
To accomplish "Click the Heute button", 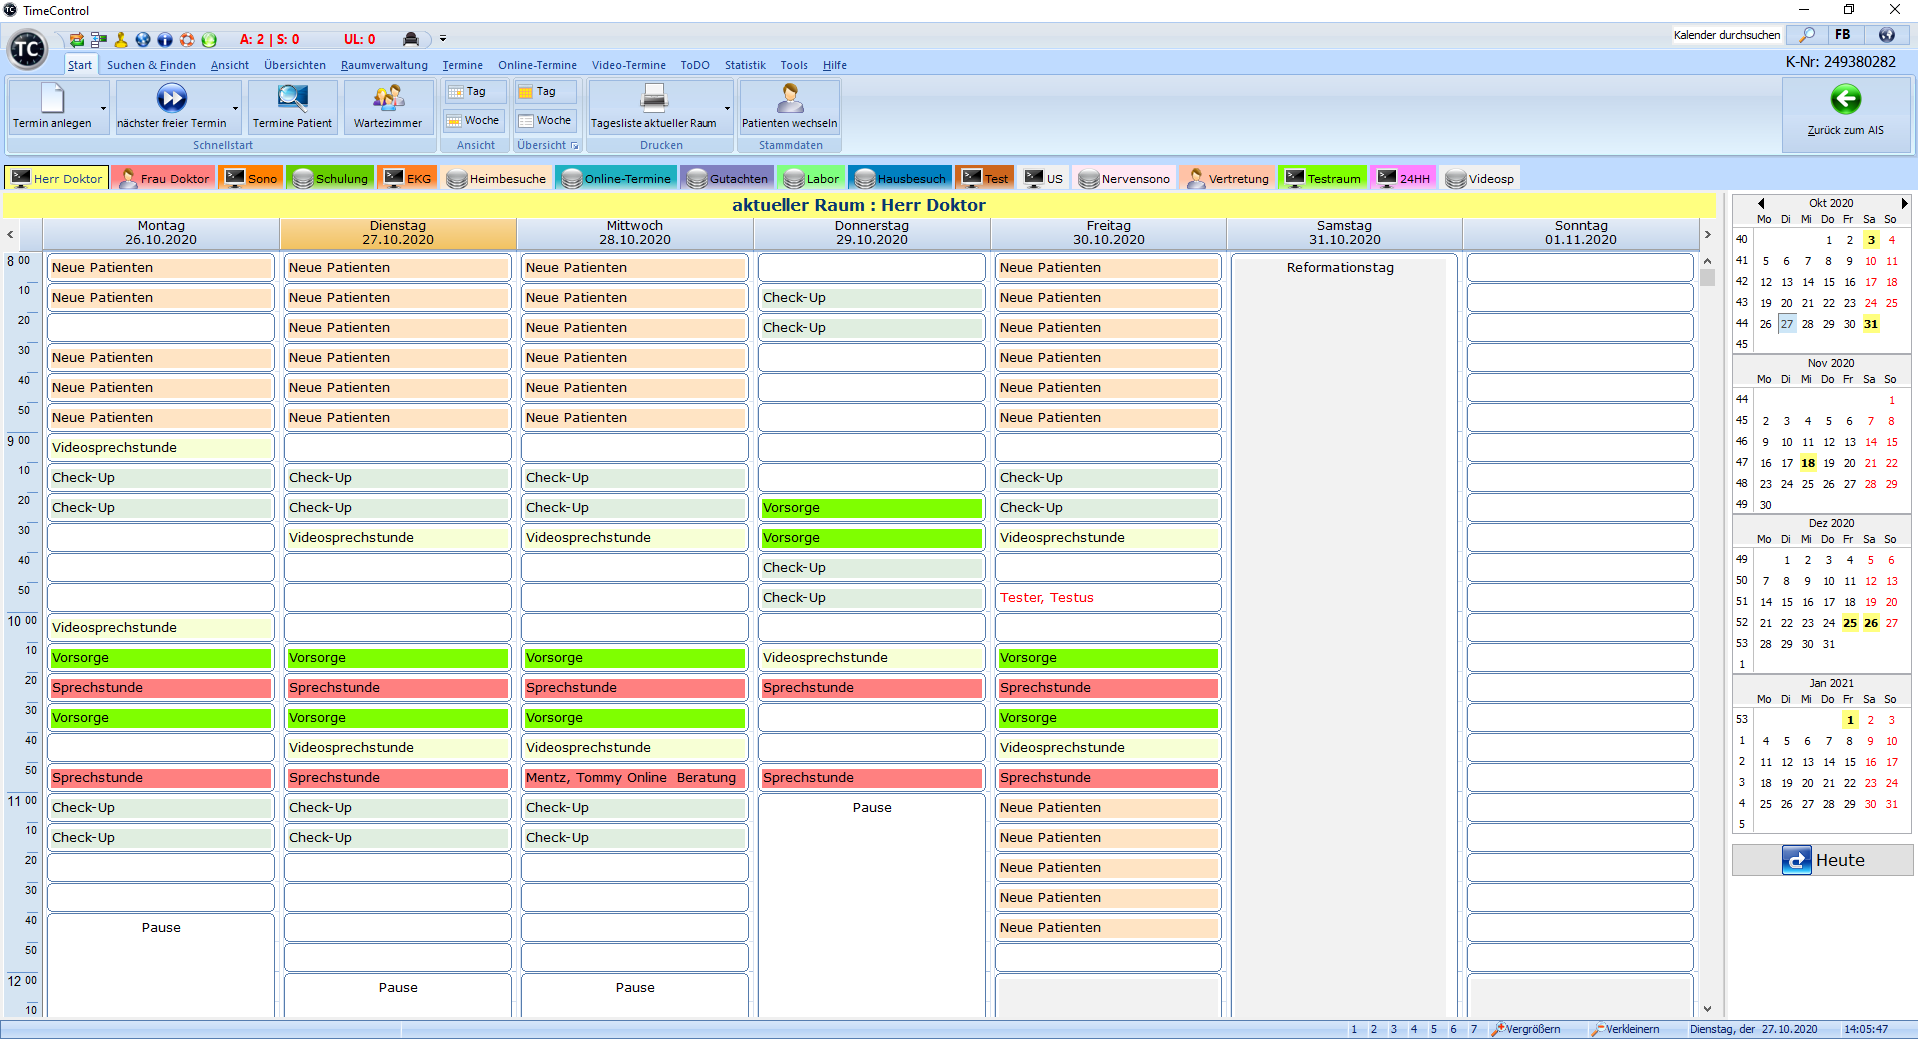I will [x=1822, y=860].
